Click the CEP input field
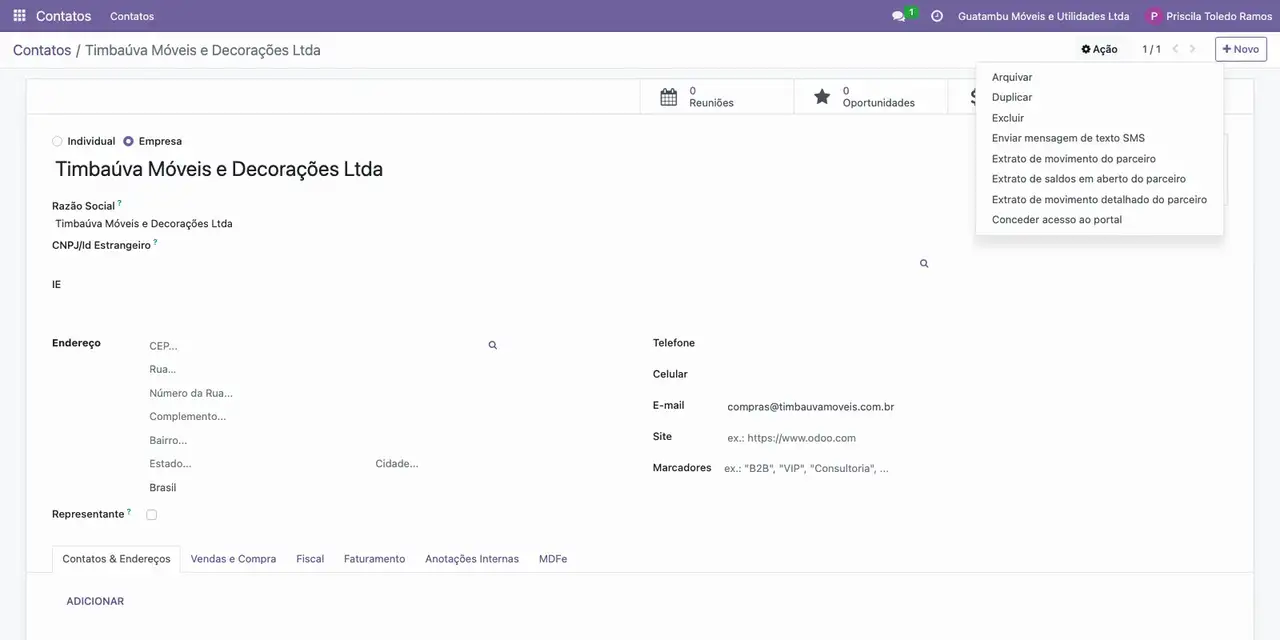Screen dimensions: 1280x640 click(314, 346)
